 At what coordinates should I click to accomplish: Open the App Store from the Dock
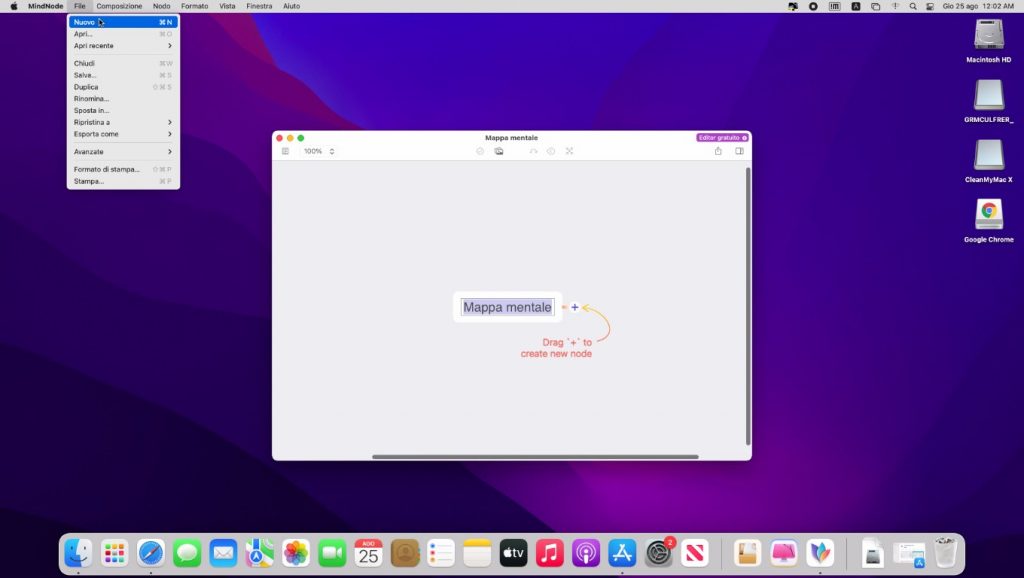(622, 552)
